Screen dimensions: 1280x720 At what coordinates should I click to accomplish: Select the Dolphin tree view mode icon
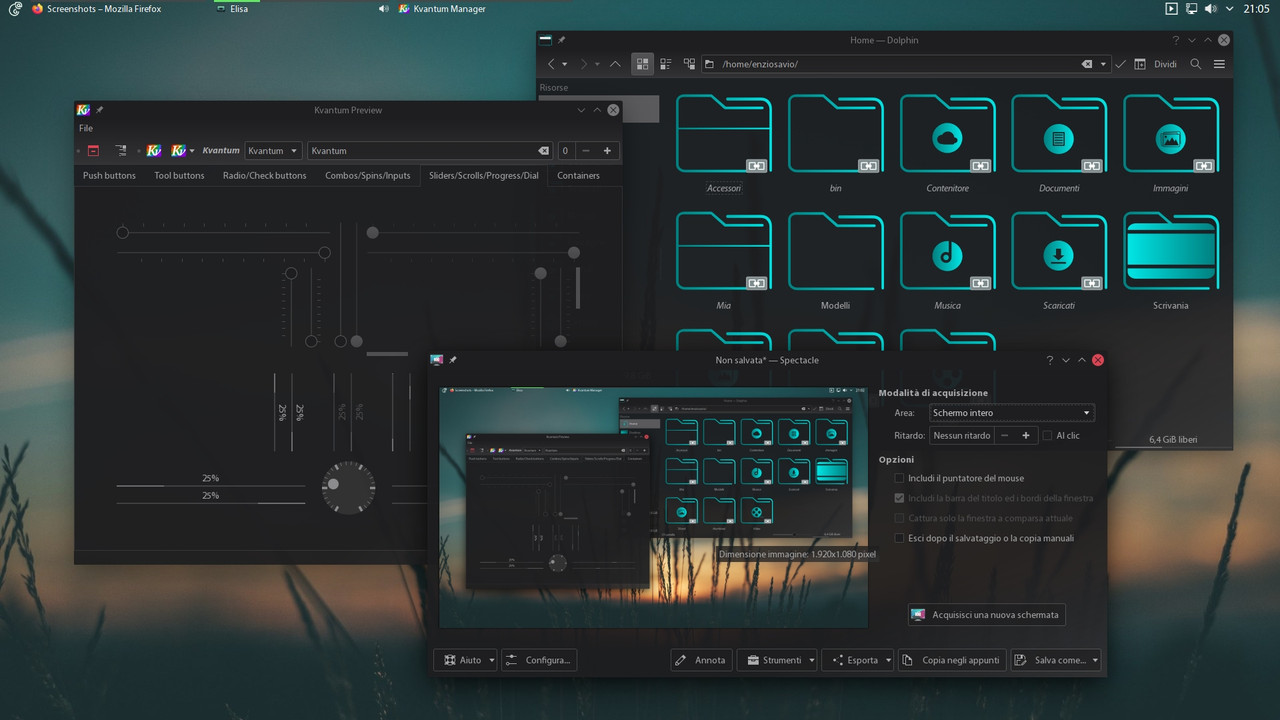tap(689, 63)
